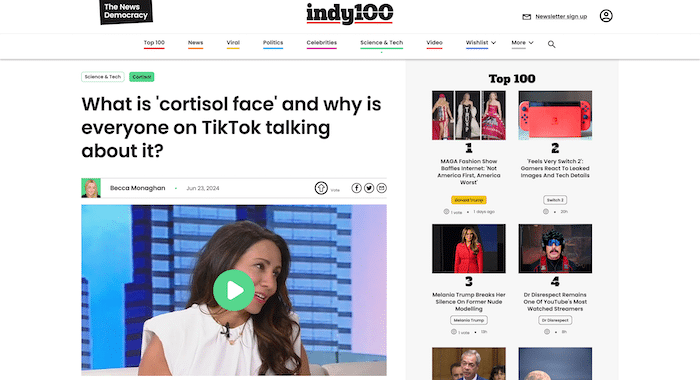Vote icon under MAGA Fashion Show story
The image size is (700, 380).
pyautogui.click(x=446, y=212)
